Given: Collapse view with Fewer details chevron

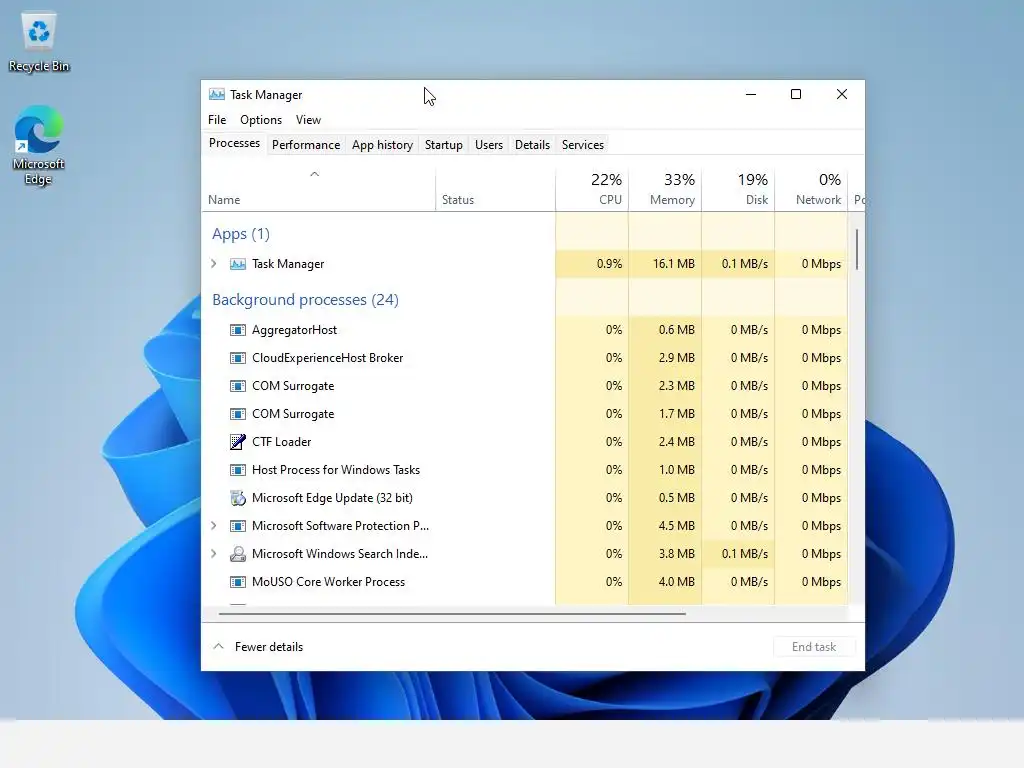Looking at the screenshot, I should (x=219, y=647).
